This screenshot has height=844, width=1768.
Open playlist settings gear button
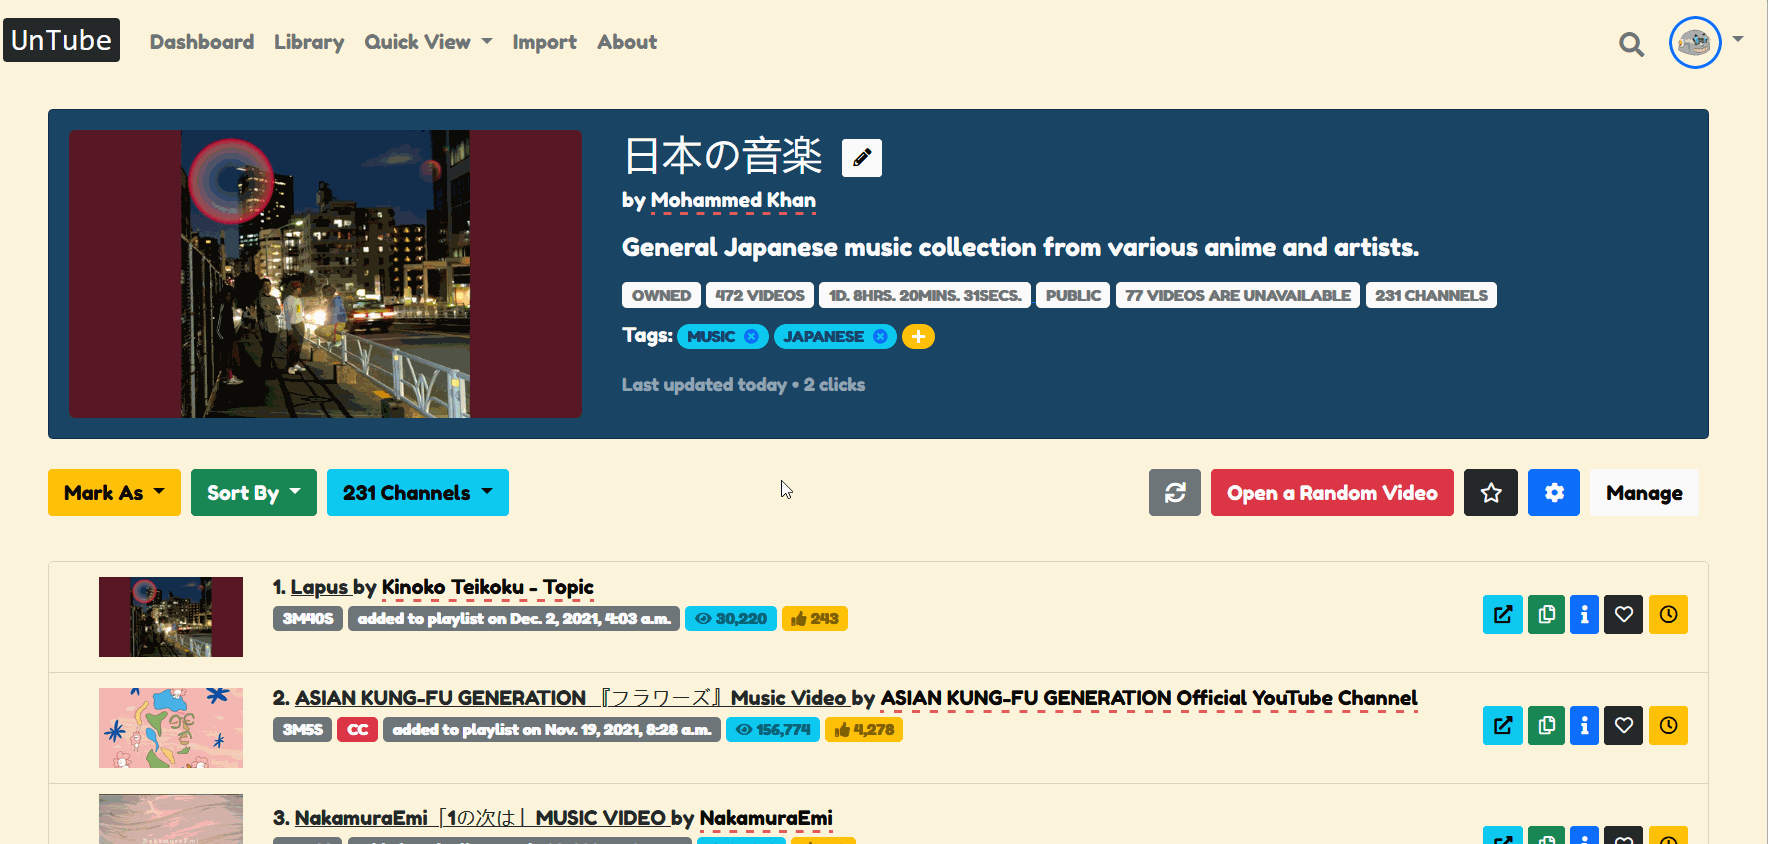pyautogui.click(x=1554, y=492)
